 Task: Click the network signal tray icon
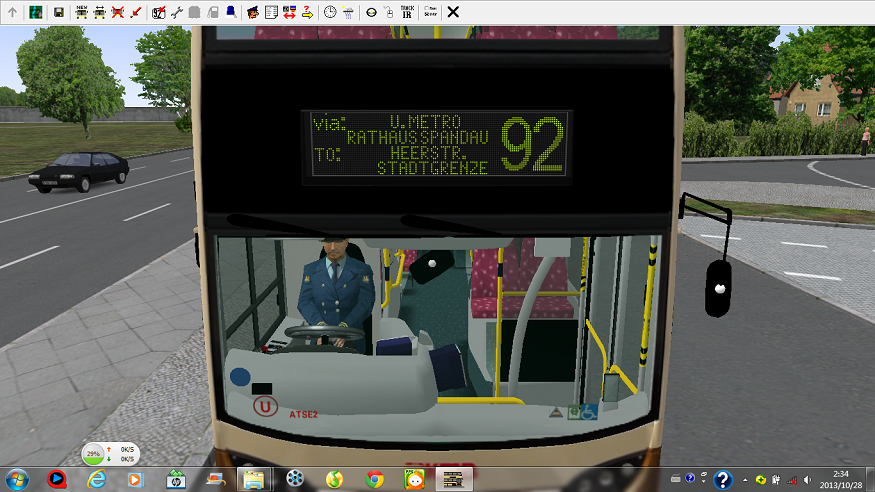click(792, 480)
